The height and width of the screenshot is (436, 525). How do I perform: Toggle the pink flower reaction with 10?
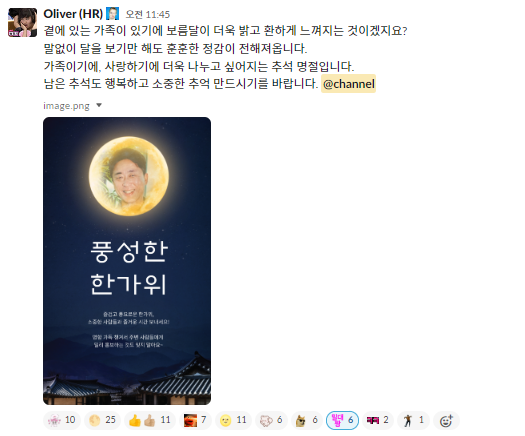(62, 420)
